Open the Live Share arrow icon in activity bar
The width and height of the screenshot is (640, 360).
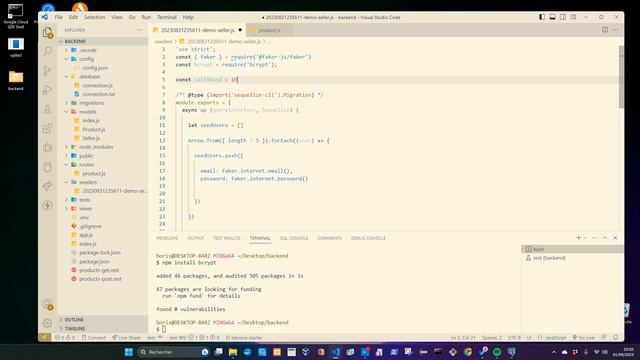[48, 186]
